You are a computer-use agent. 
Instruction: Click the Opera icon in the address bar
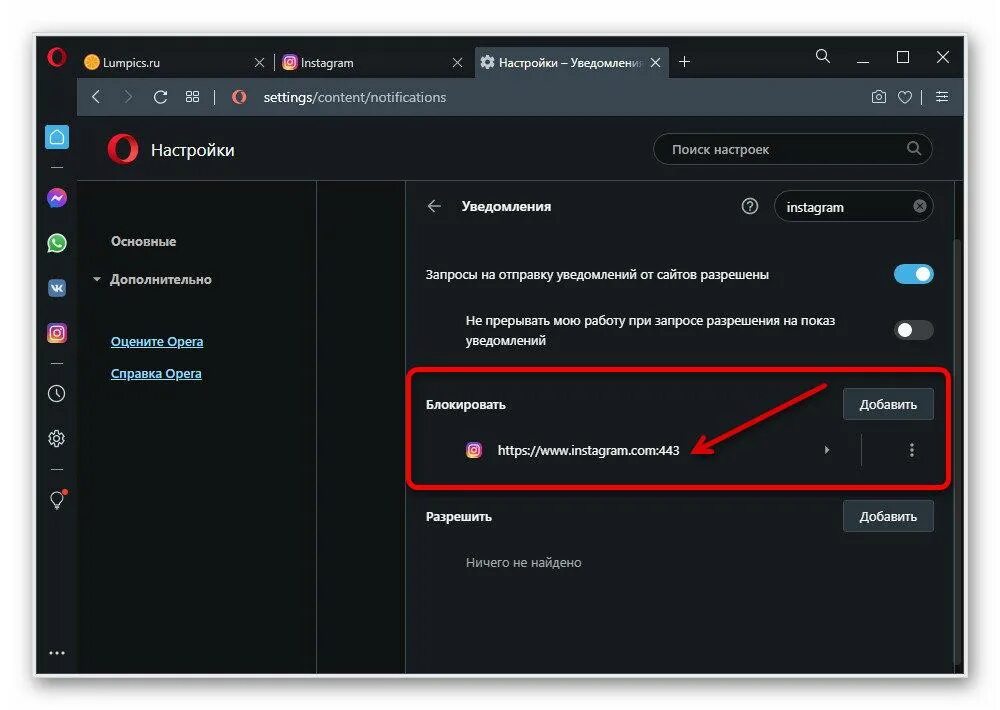click(239, 97)
